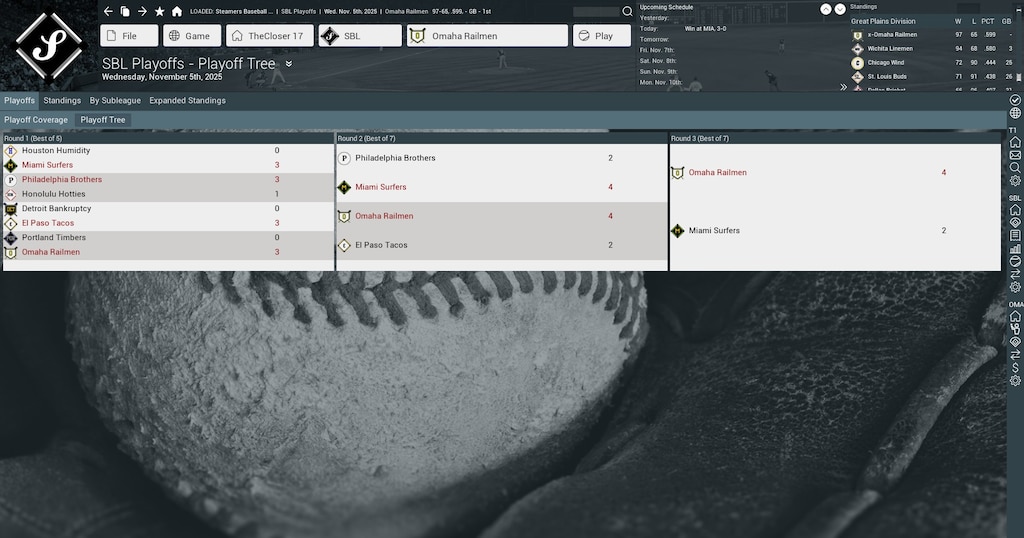
Task: Click the up arrow button beside Standings widget
Action: [x=825, y=9]
